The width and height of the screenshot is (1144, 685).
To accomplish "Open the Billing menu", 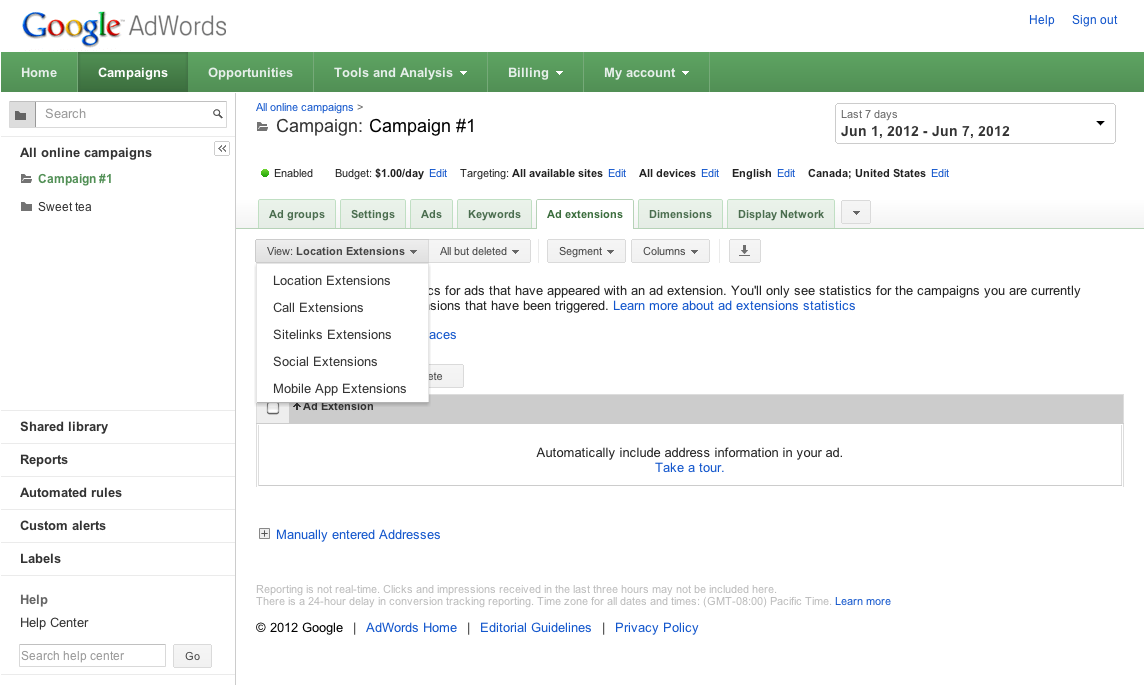I will (535, 72).
